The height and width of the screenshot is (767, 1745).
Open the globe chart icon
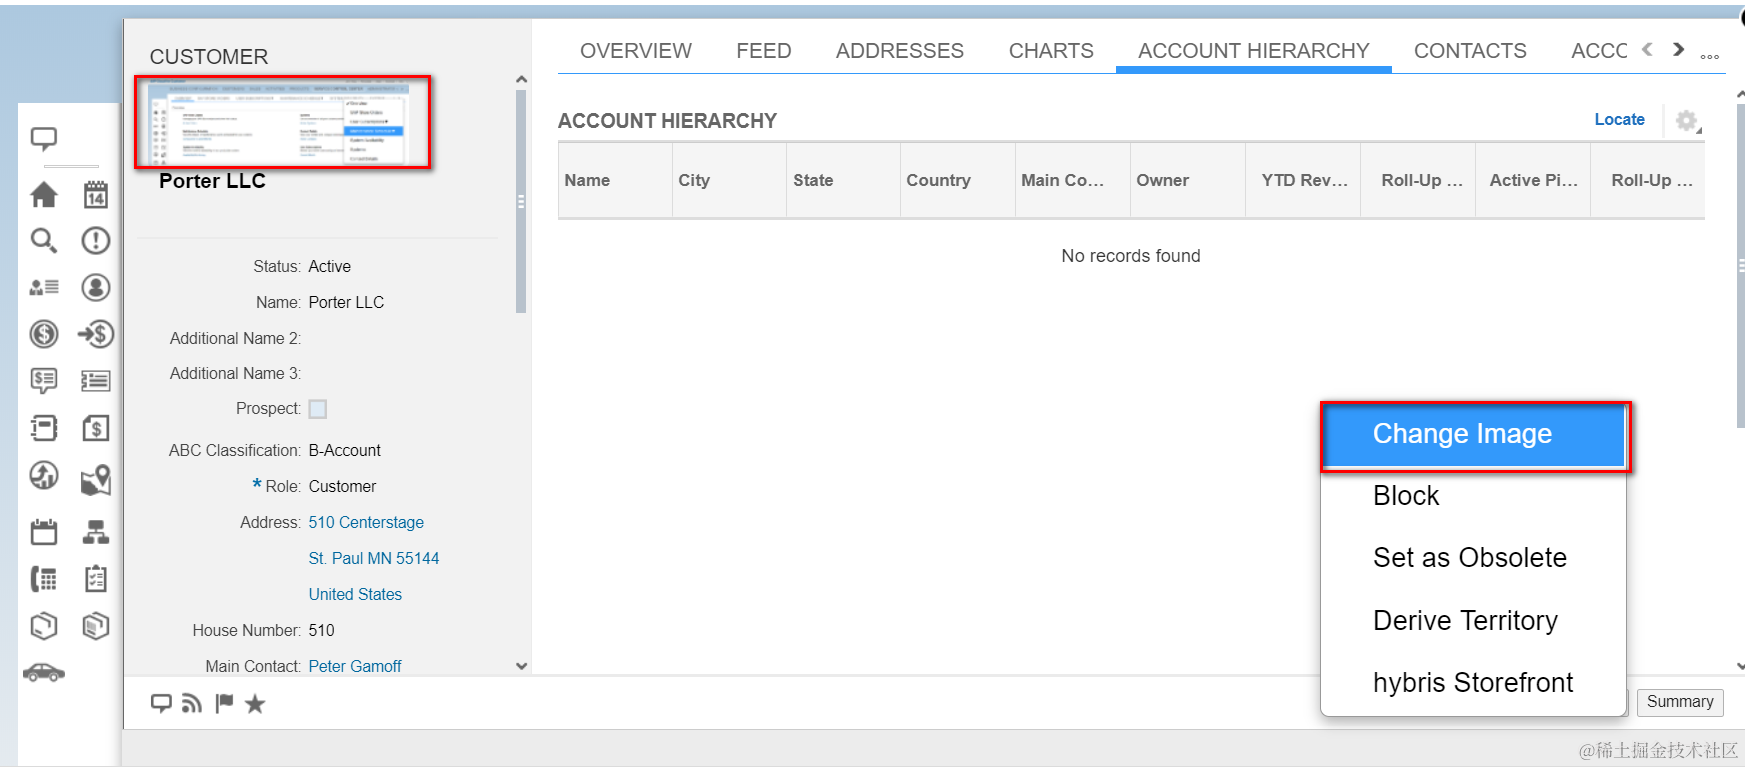pyautogui.click(x=44, y=475)
